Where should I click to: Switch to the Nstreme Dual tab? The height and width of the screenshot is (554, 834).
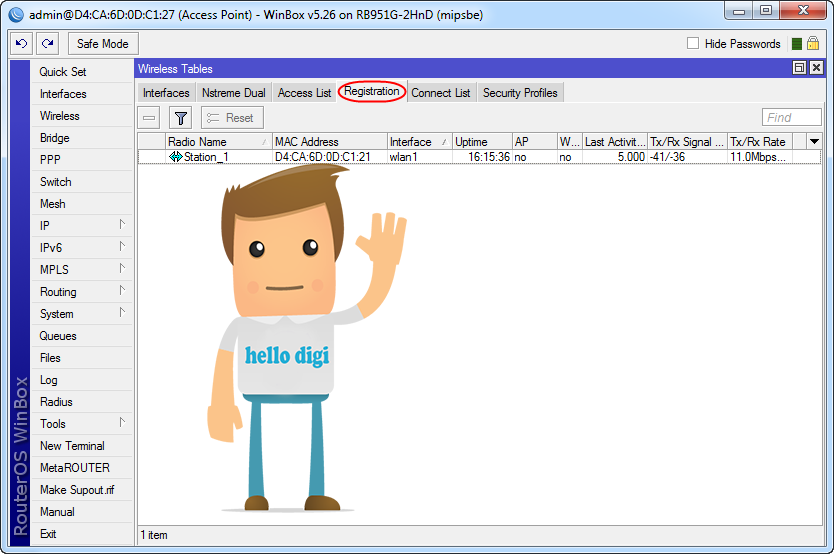click(233, 93)
